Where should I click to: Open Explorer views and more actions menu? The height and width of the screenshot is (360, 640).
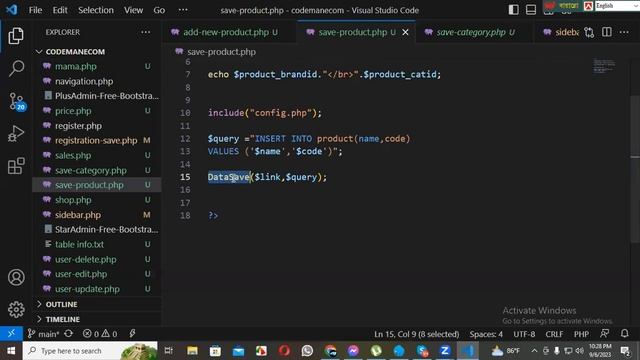click(x=145, y=32)
